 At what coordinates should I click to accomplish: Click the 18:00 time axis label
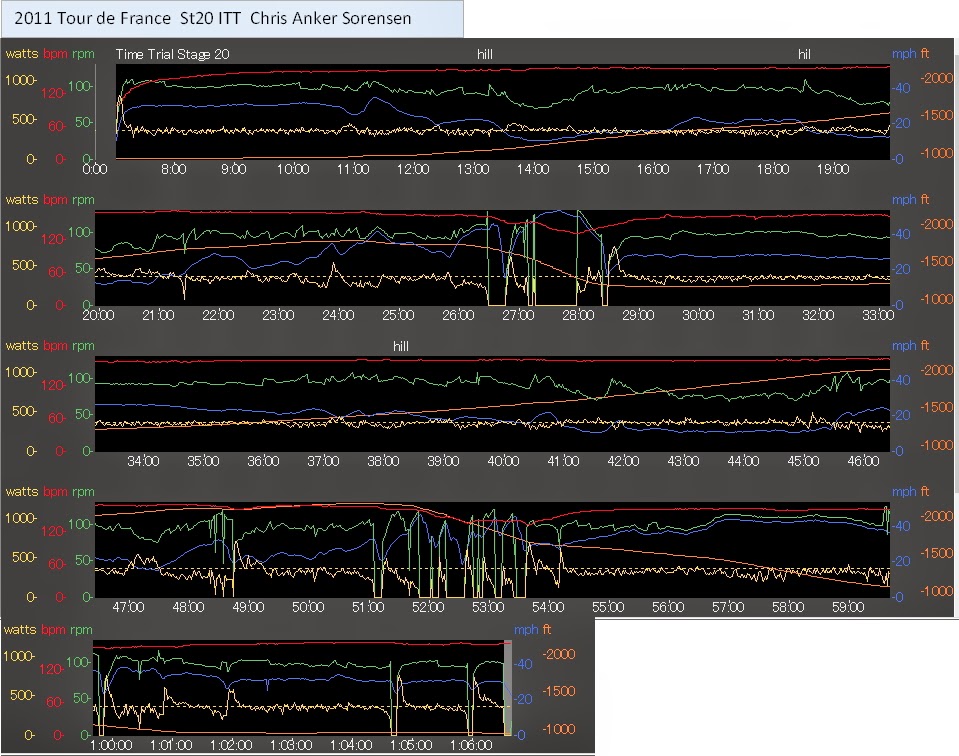pyautogui.click(x=772, y=169)
